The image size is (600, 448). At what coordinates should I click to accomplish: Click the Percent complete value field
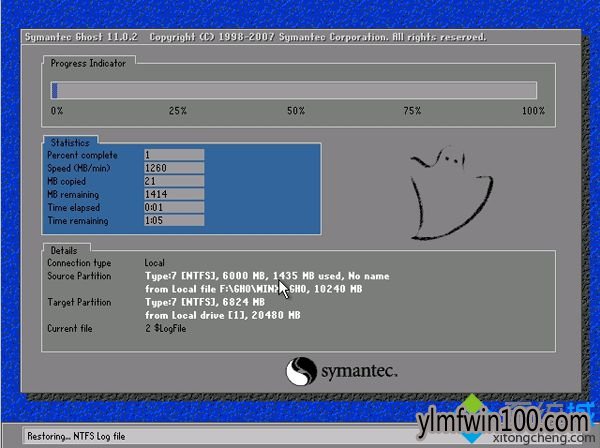click(x=174, y=155)
